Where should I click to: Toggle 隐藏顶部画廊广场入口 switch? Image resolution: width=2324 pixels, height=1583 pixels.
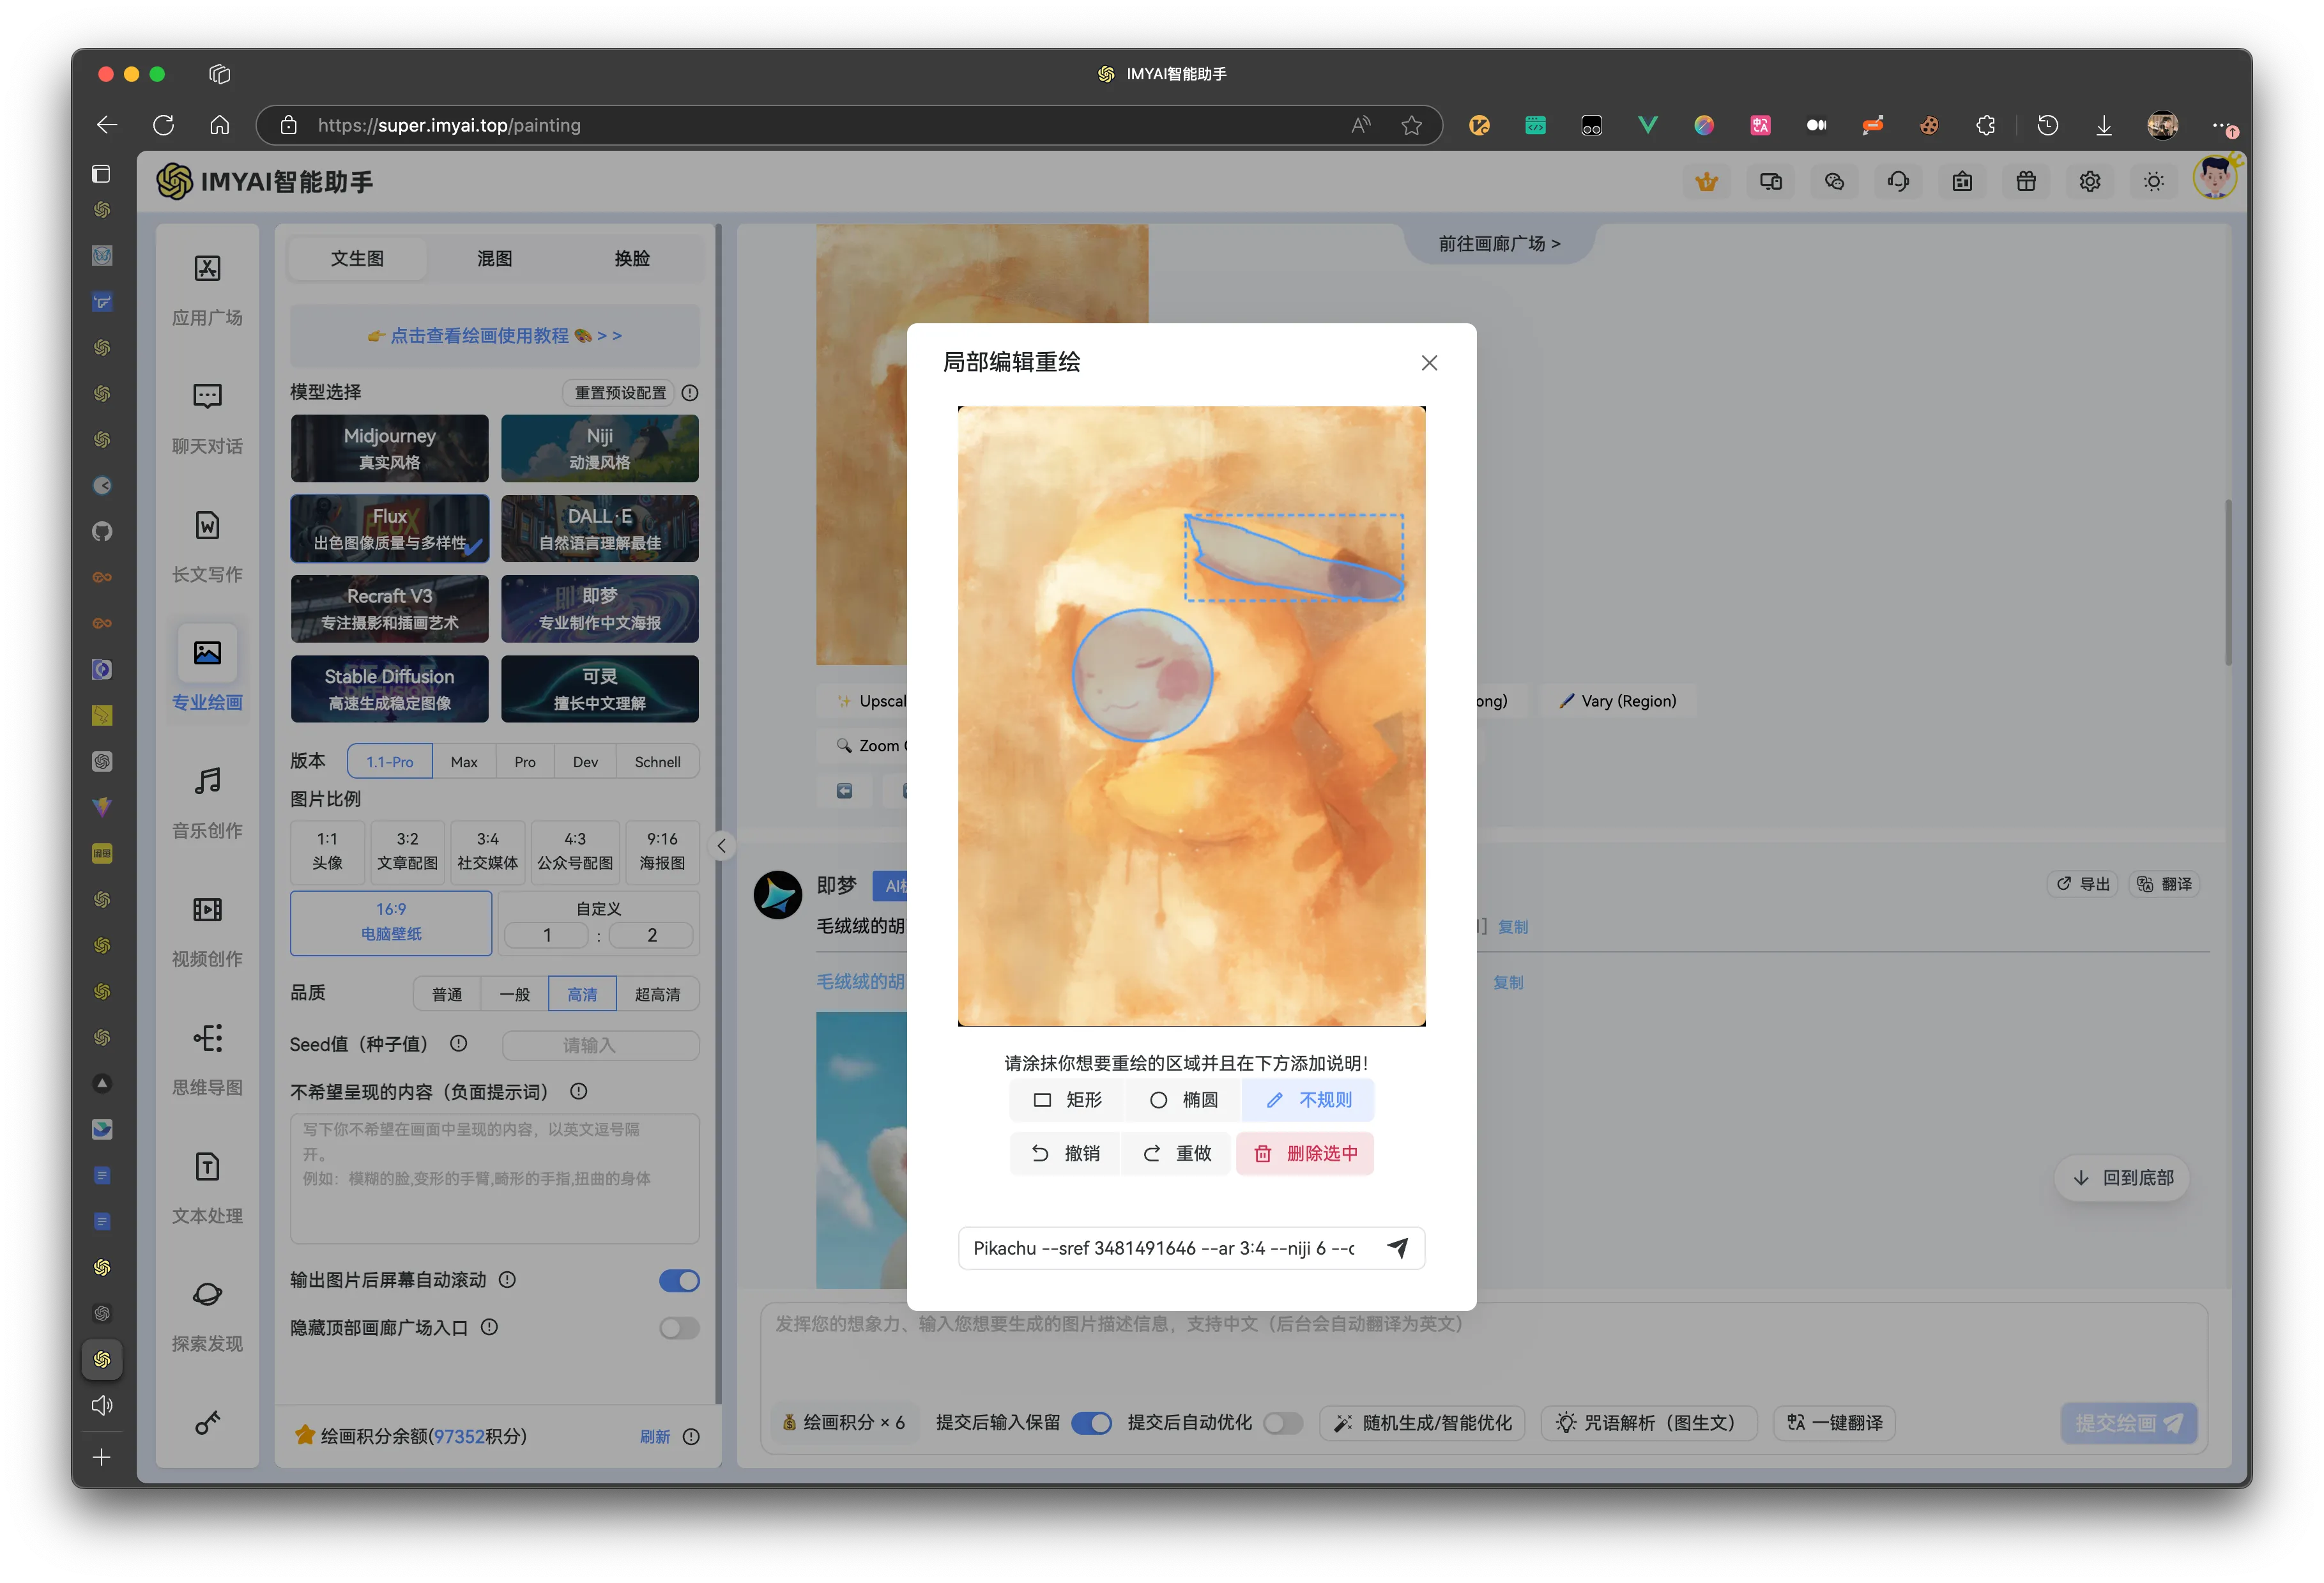[x=679, y=1328]
